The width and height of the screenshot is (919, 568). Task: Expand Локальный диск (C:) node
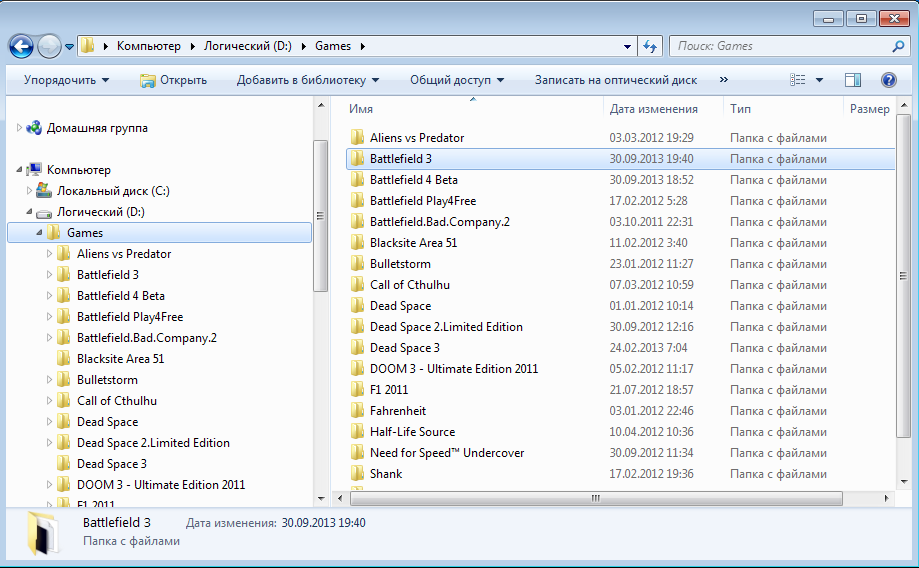29,191
